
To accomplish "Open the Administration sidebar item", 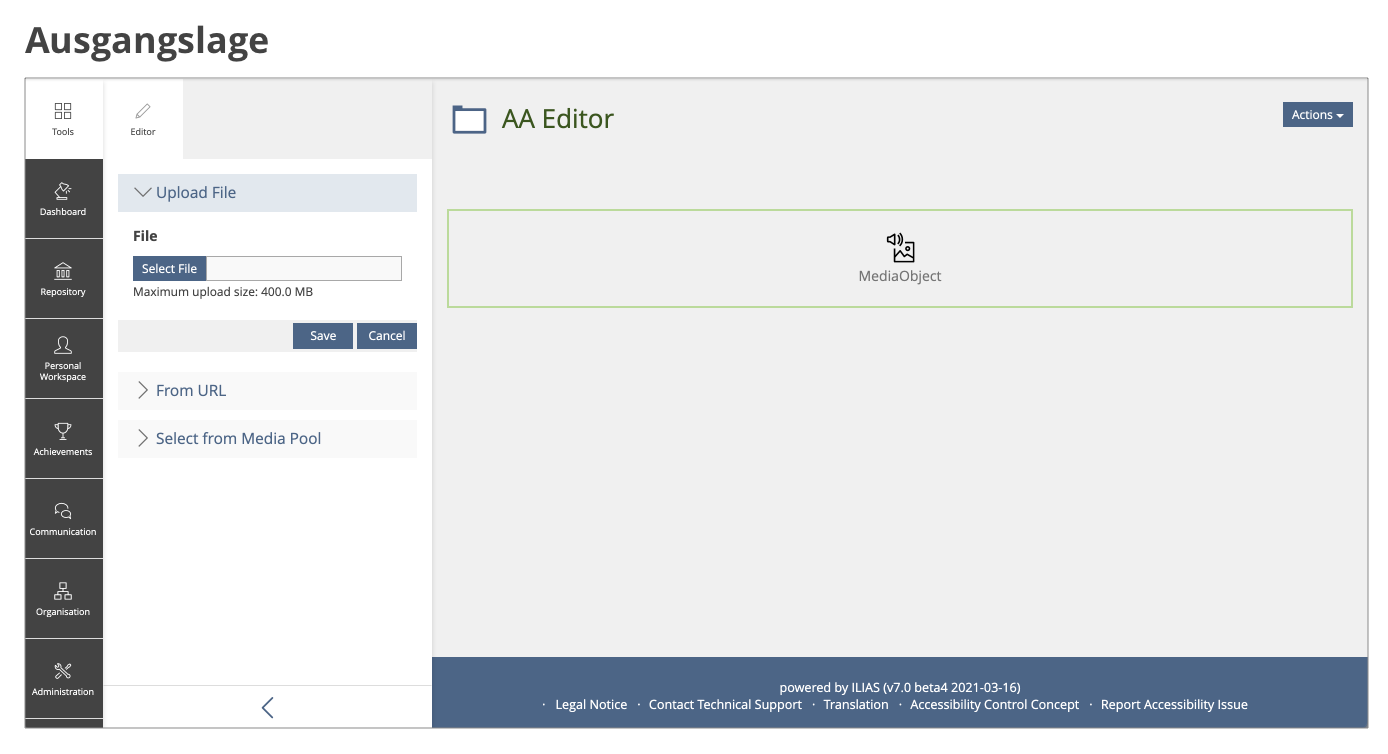I will coord(63,679).
